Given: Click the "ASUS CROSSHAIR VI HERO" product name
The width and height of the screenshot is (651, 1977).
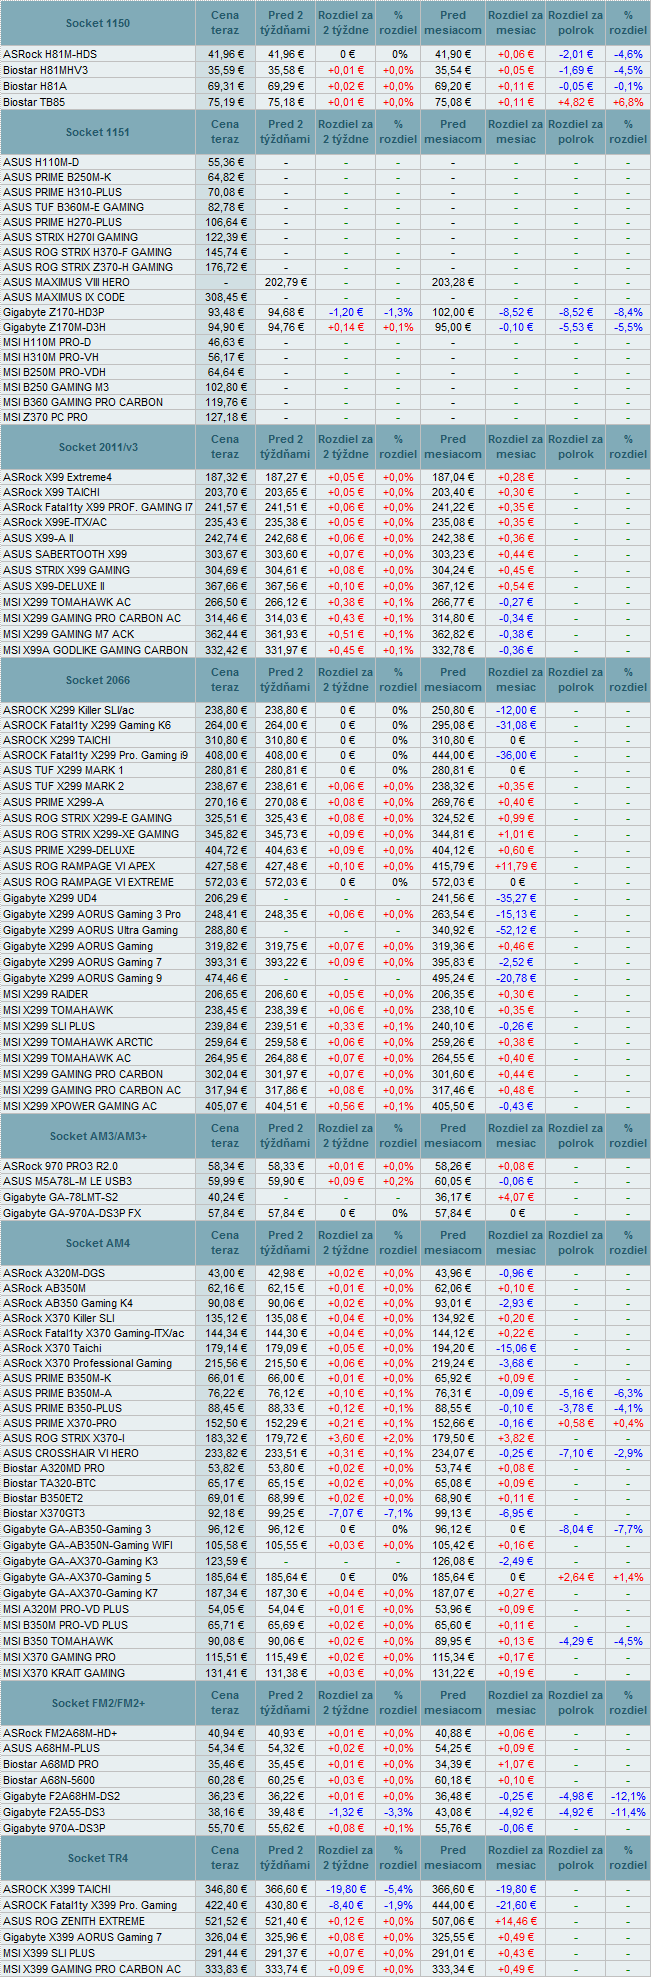Looking at the screenshot, I should pyautogui.click(x=71, y=1453).
